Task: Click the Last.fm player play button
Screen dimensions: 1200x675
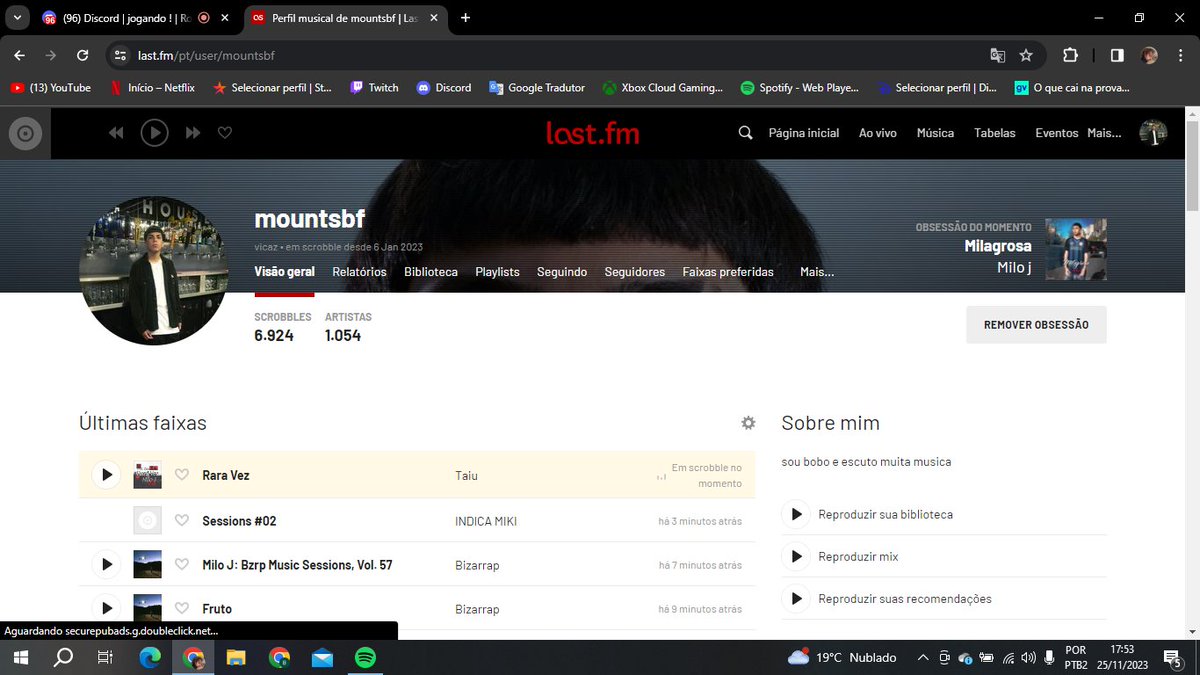Action: pyautogui.click(x=154, y=132)
